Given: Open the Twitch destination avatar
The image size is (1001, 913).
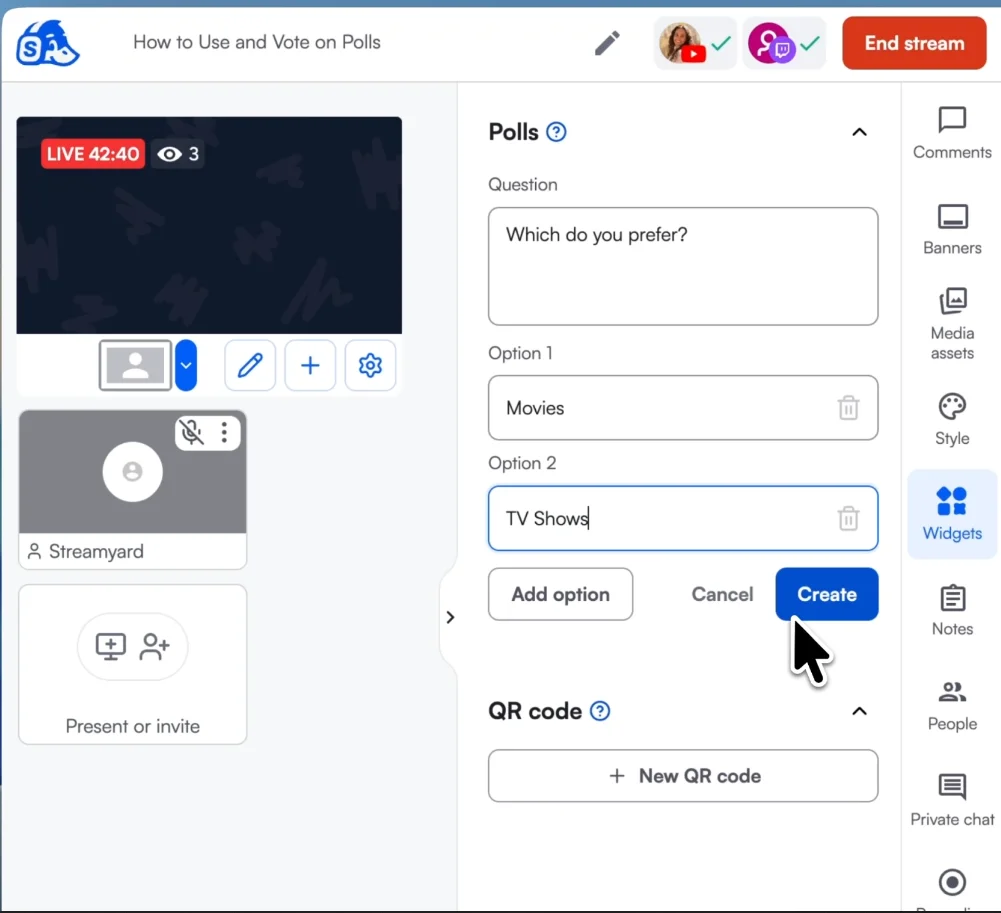Looking at the screenshot, I should click(x=770, y=43).
